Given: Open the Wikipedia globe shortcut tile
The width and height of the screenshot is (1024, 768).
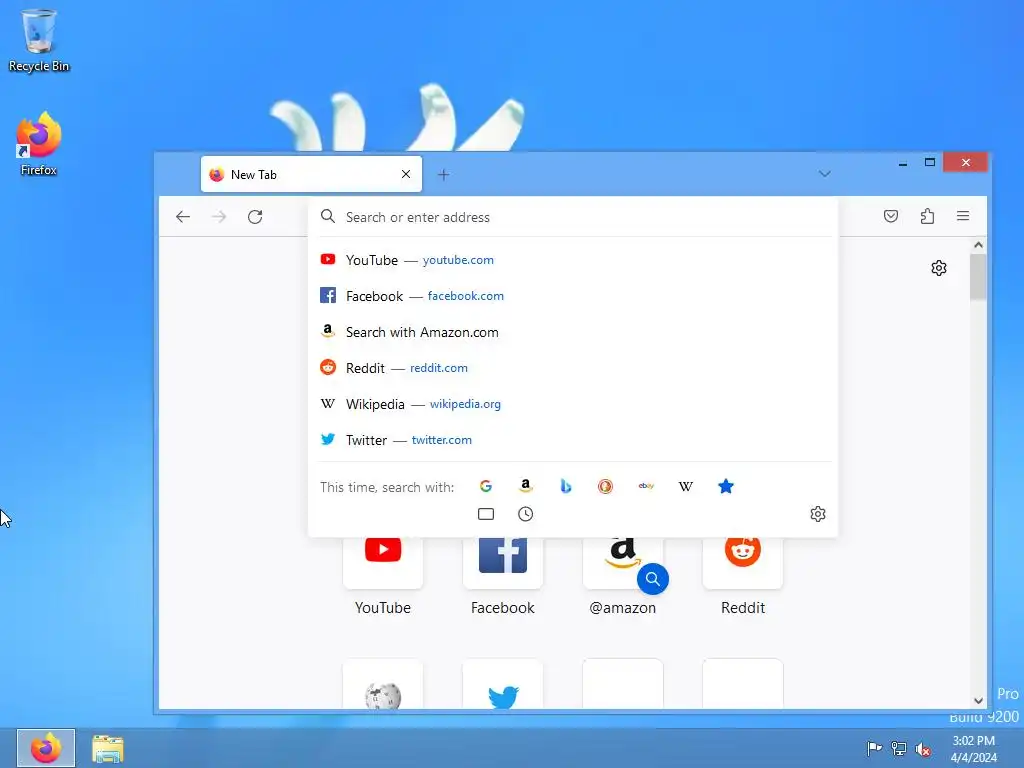Looking at the screenshot, I should click(383, 684).
